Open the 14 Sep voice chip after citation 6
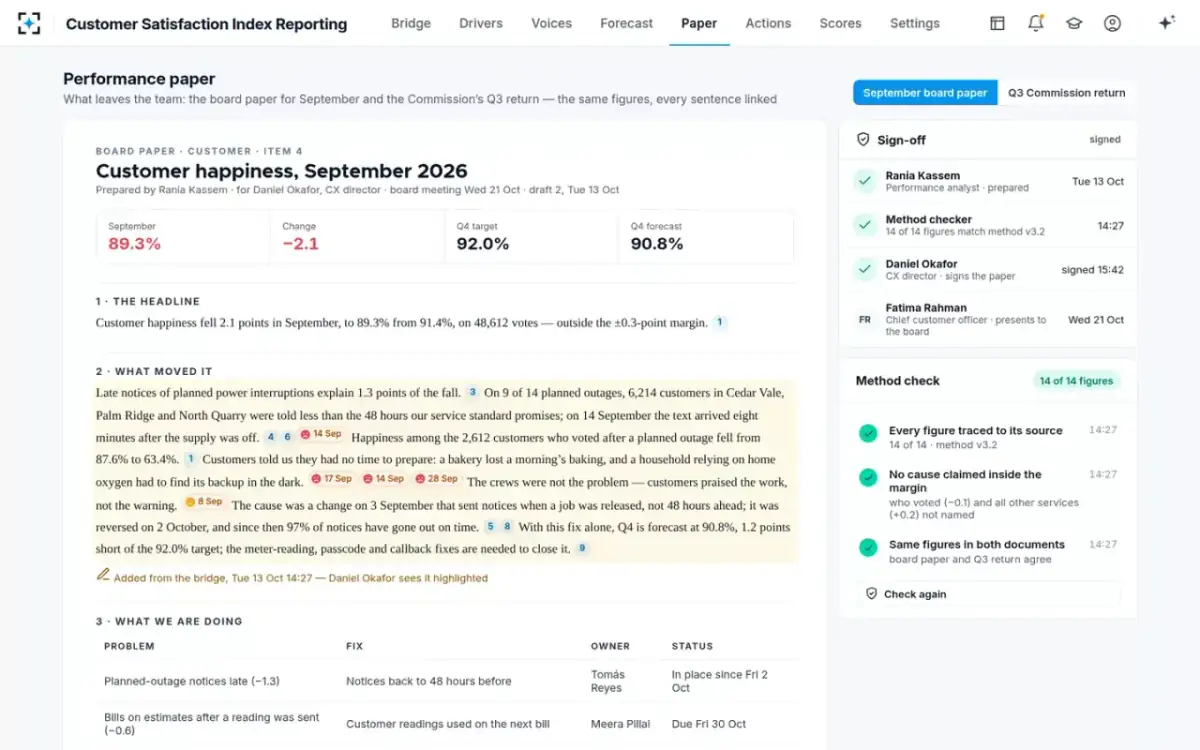 pos(322,435)
